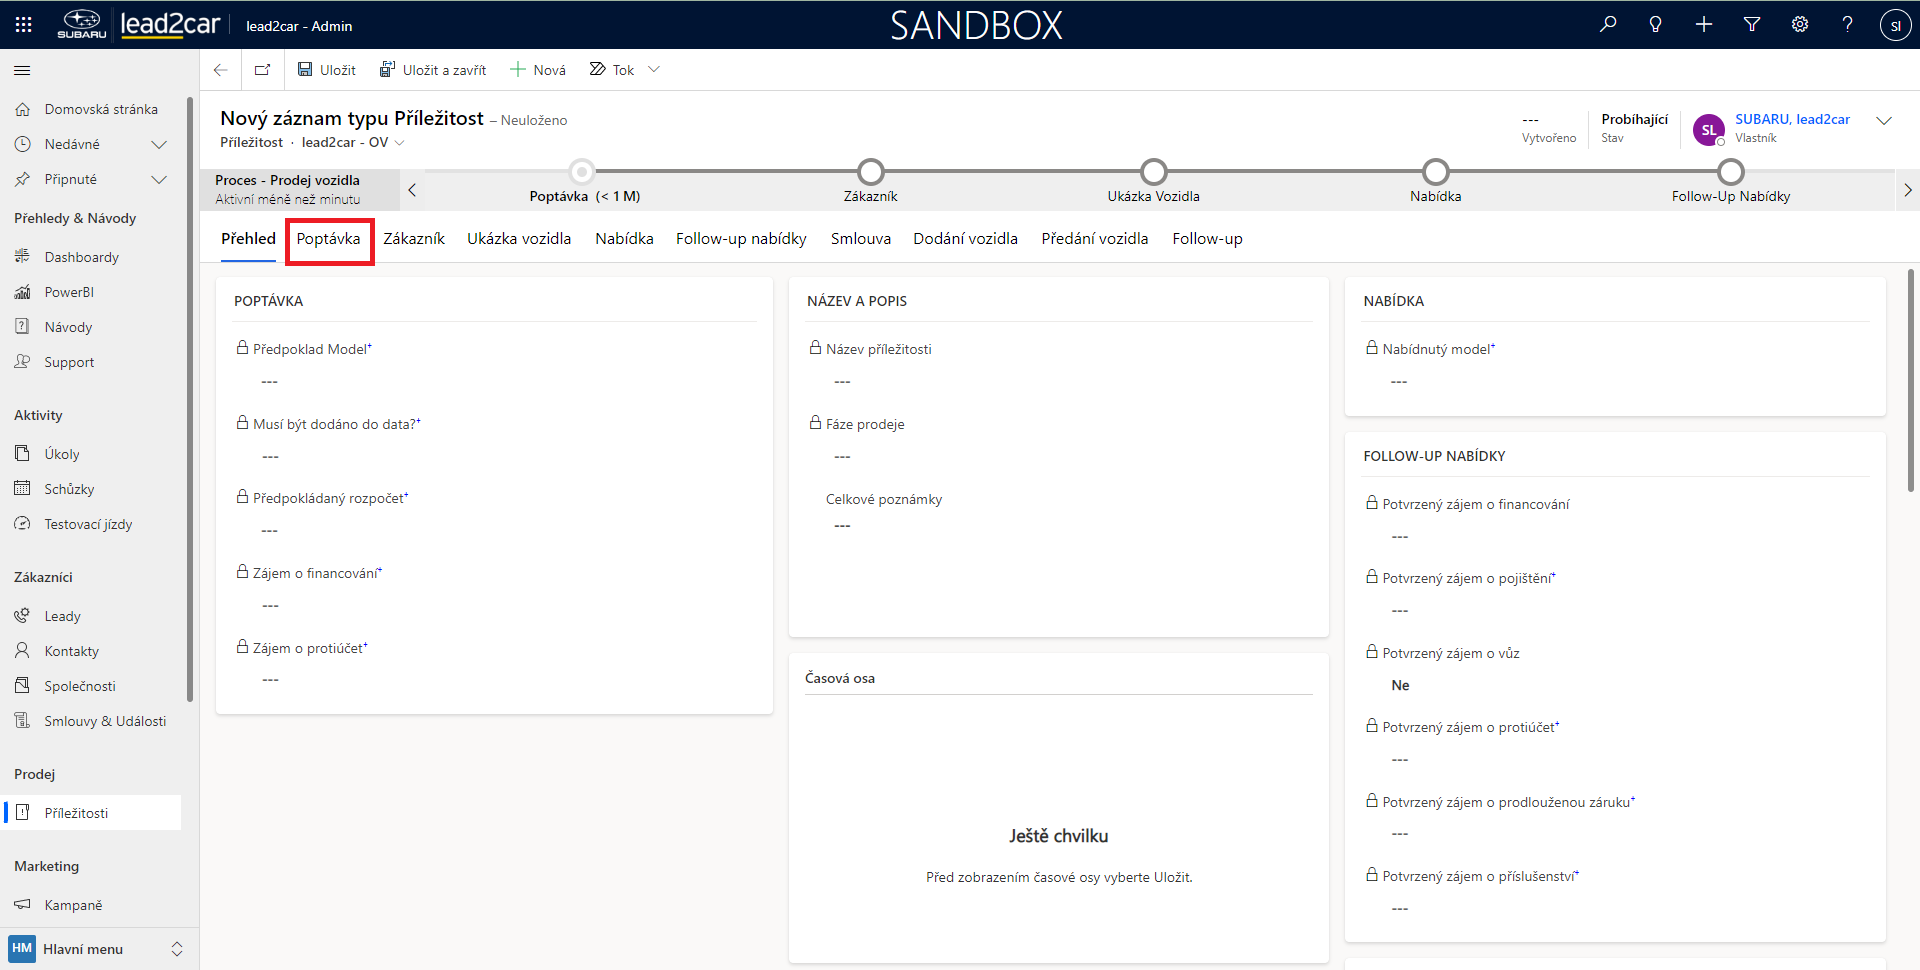Image resolution: width=1920 pixels, height=970 pixels.
Task: Click the search magnifier icon
Action: click(1608, 25)
